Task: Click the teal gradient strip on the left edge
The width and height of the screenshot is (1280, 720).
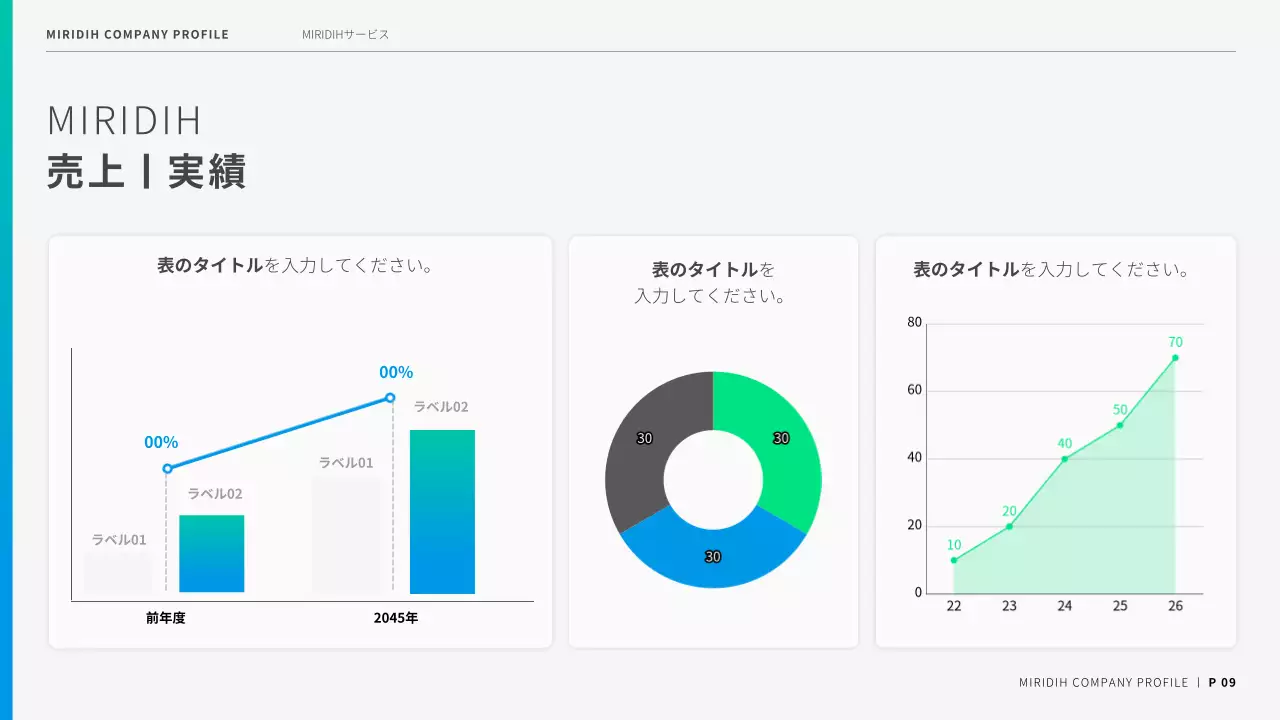Action: click(6, 360)
